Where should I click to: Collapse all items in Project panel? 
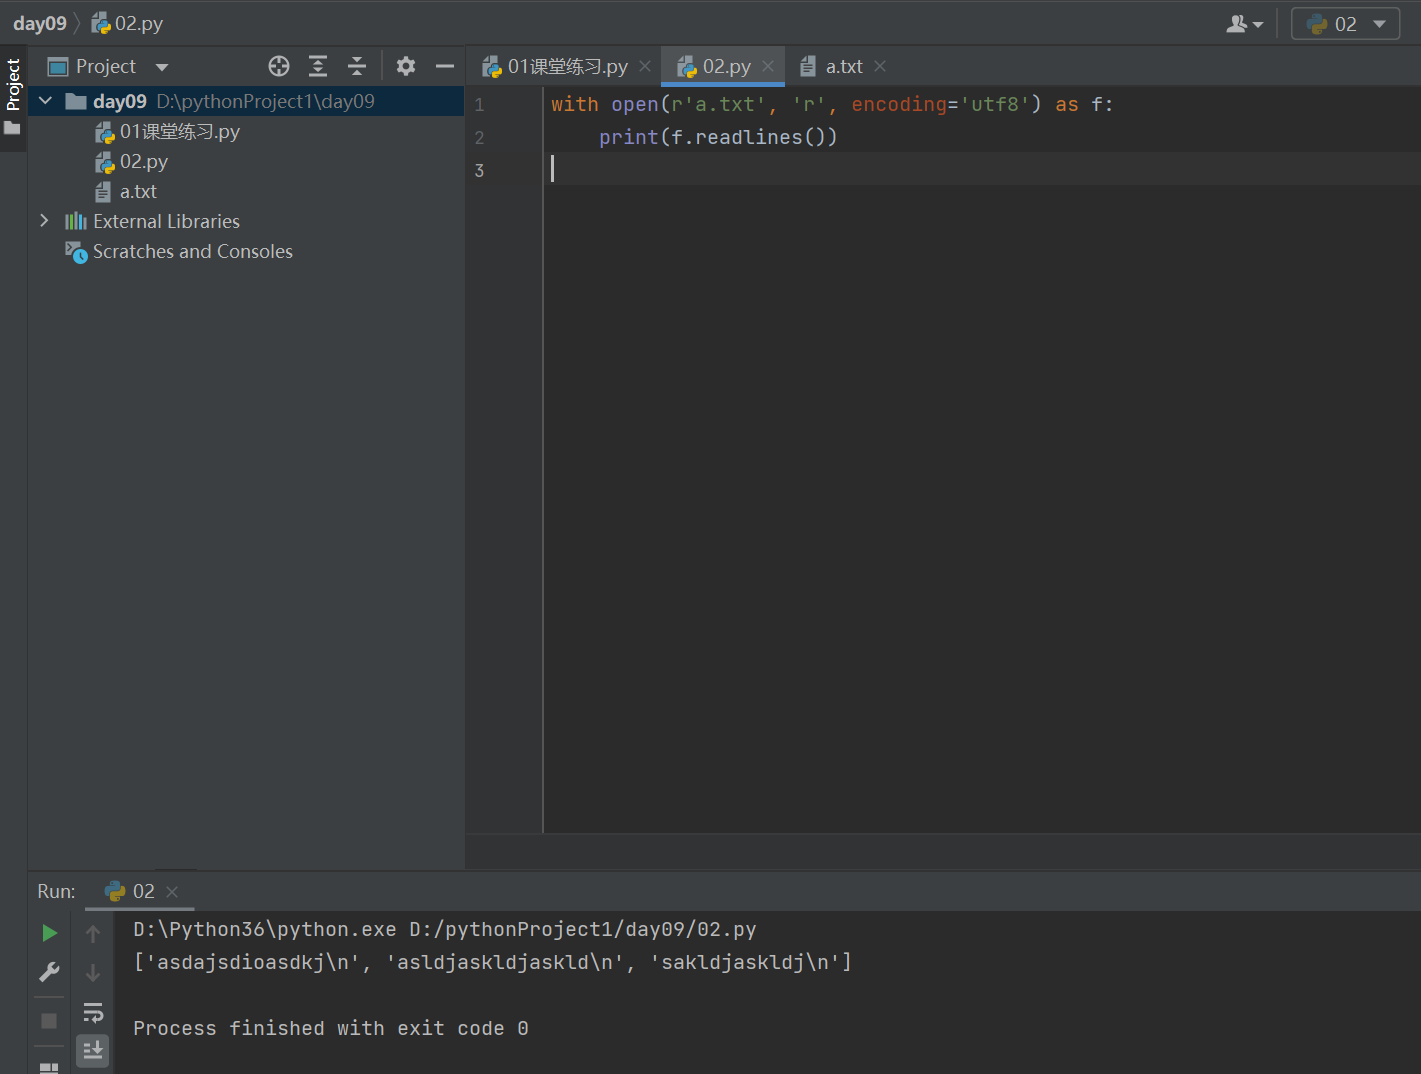click(x=357, y=66)
